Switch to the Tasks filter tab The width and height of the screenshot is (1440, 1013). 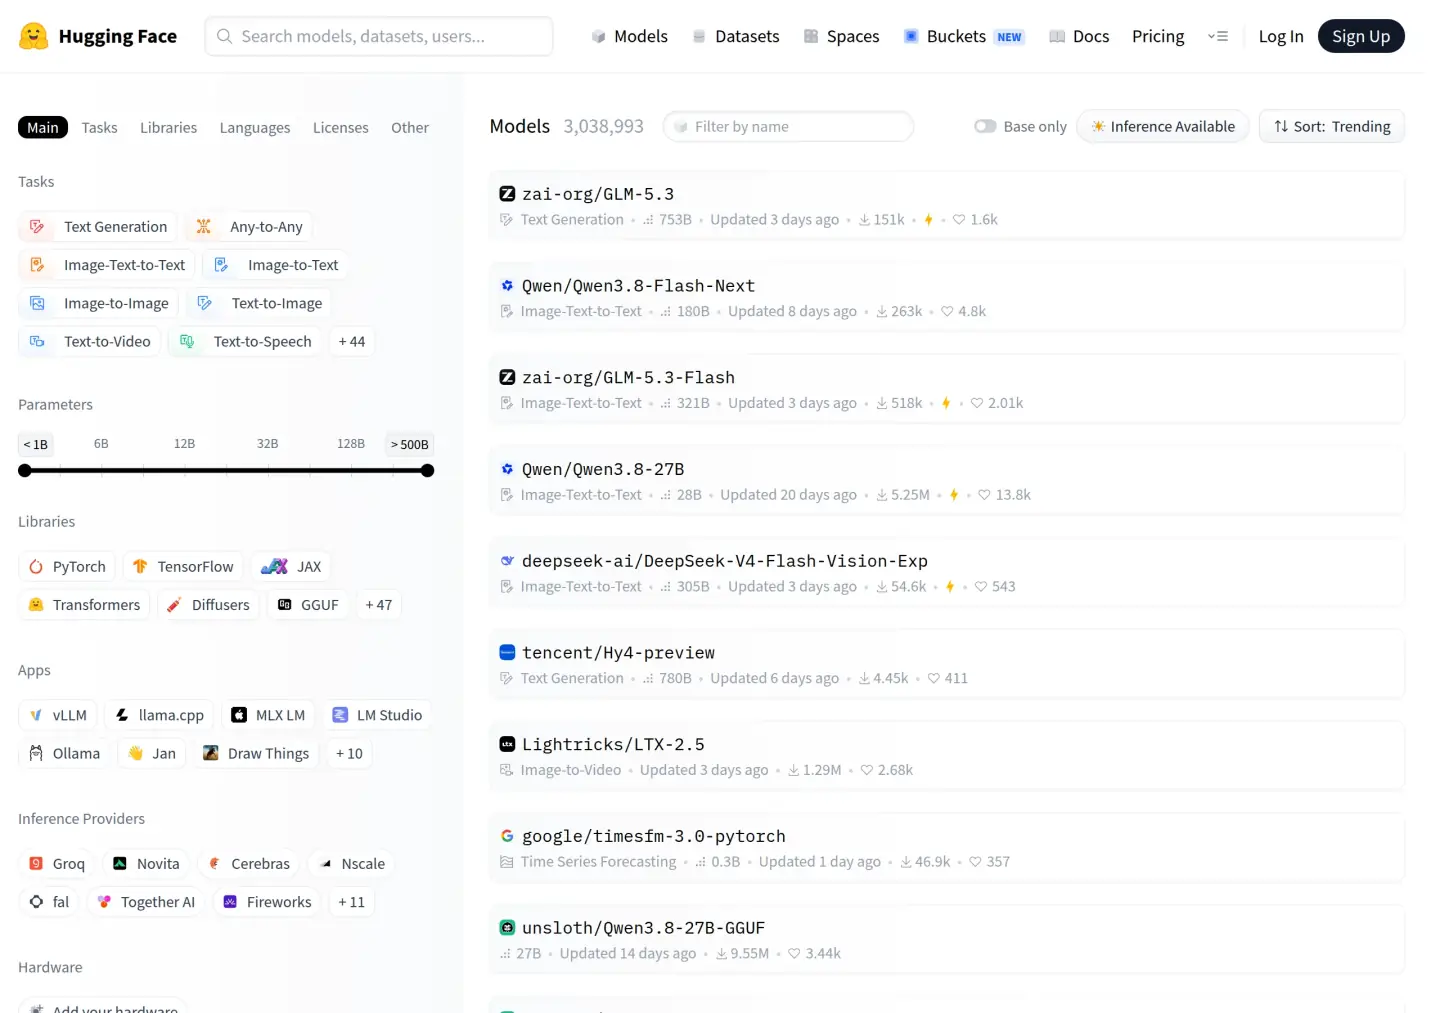click(x=100, y=128)
